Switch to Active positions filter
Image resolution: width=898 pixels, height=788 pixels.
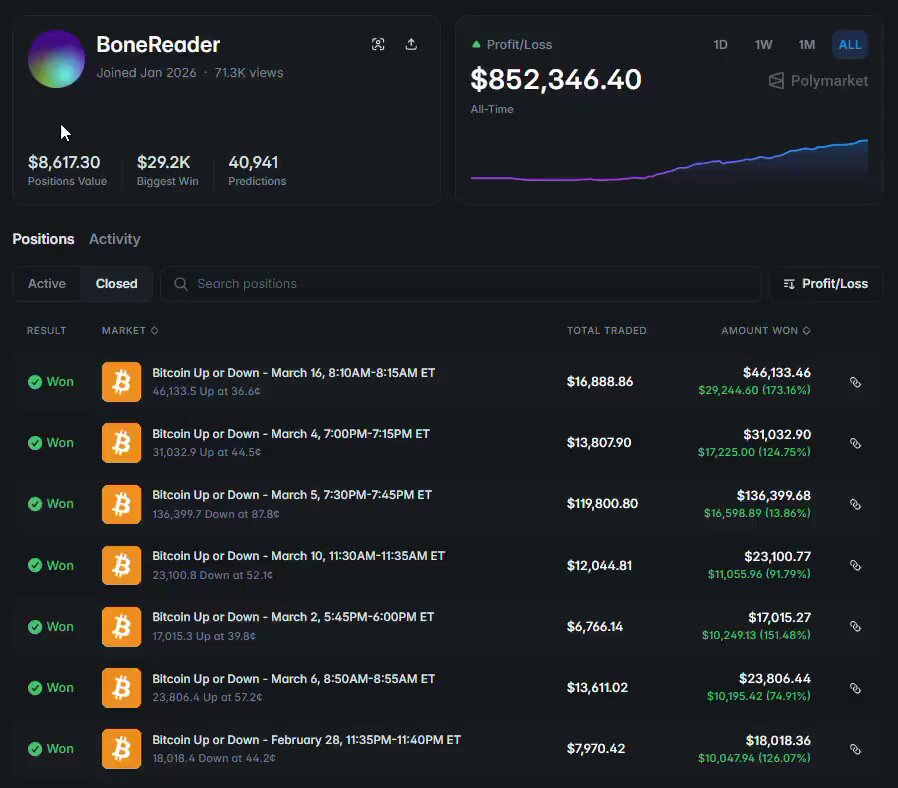(x=47, y=284)
